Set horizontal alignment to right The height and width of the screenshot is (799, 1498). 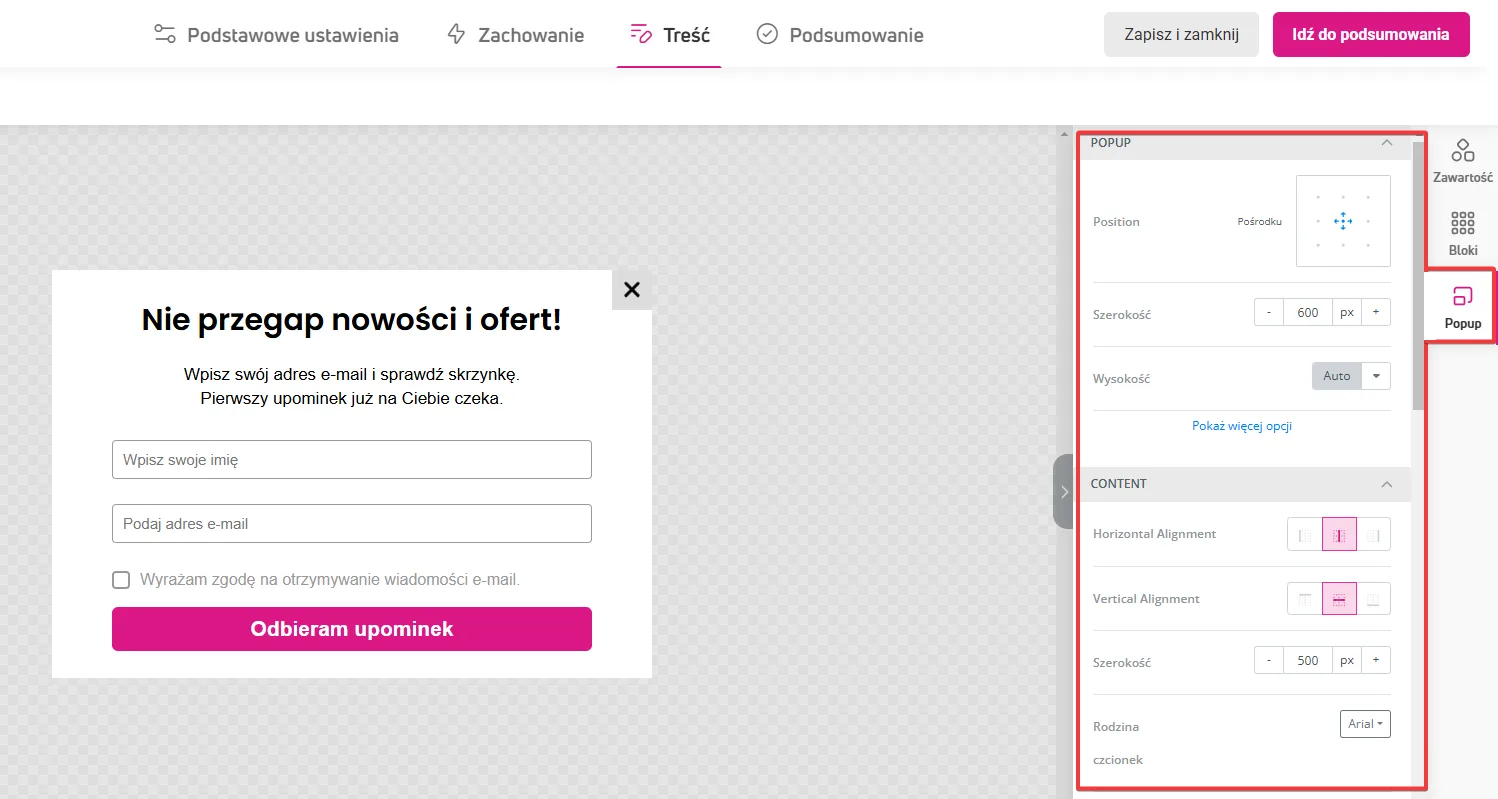pos(1373,535)
